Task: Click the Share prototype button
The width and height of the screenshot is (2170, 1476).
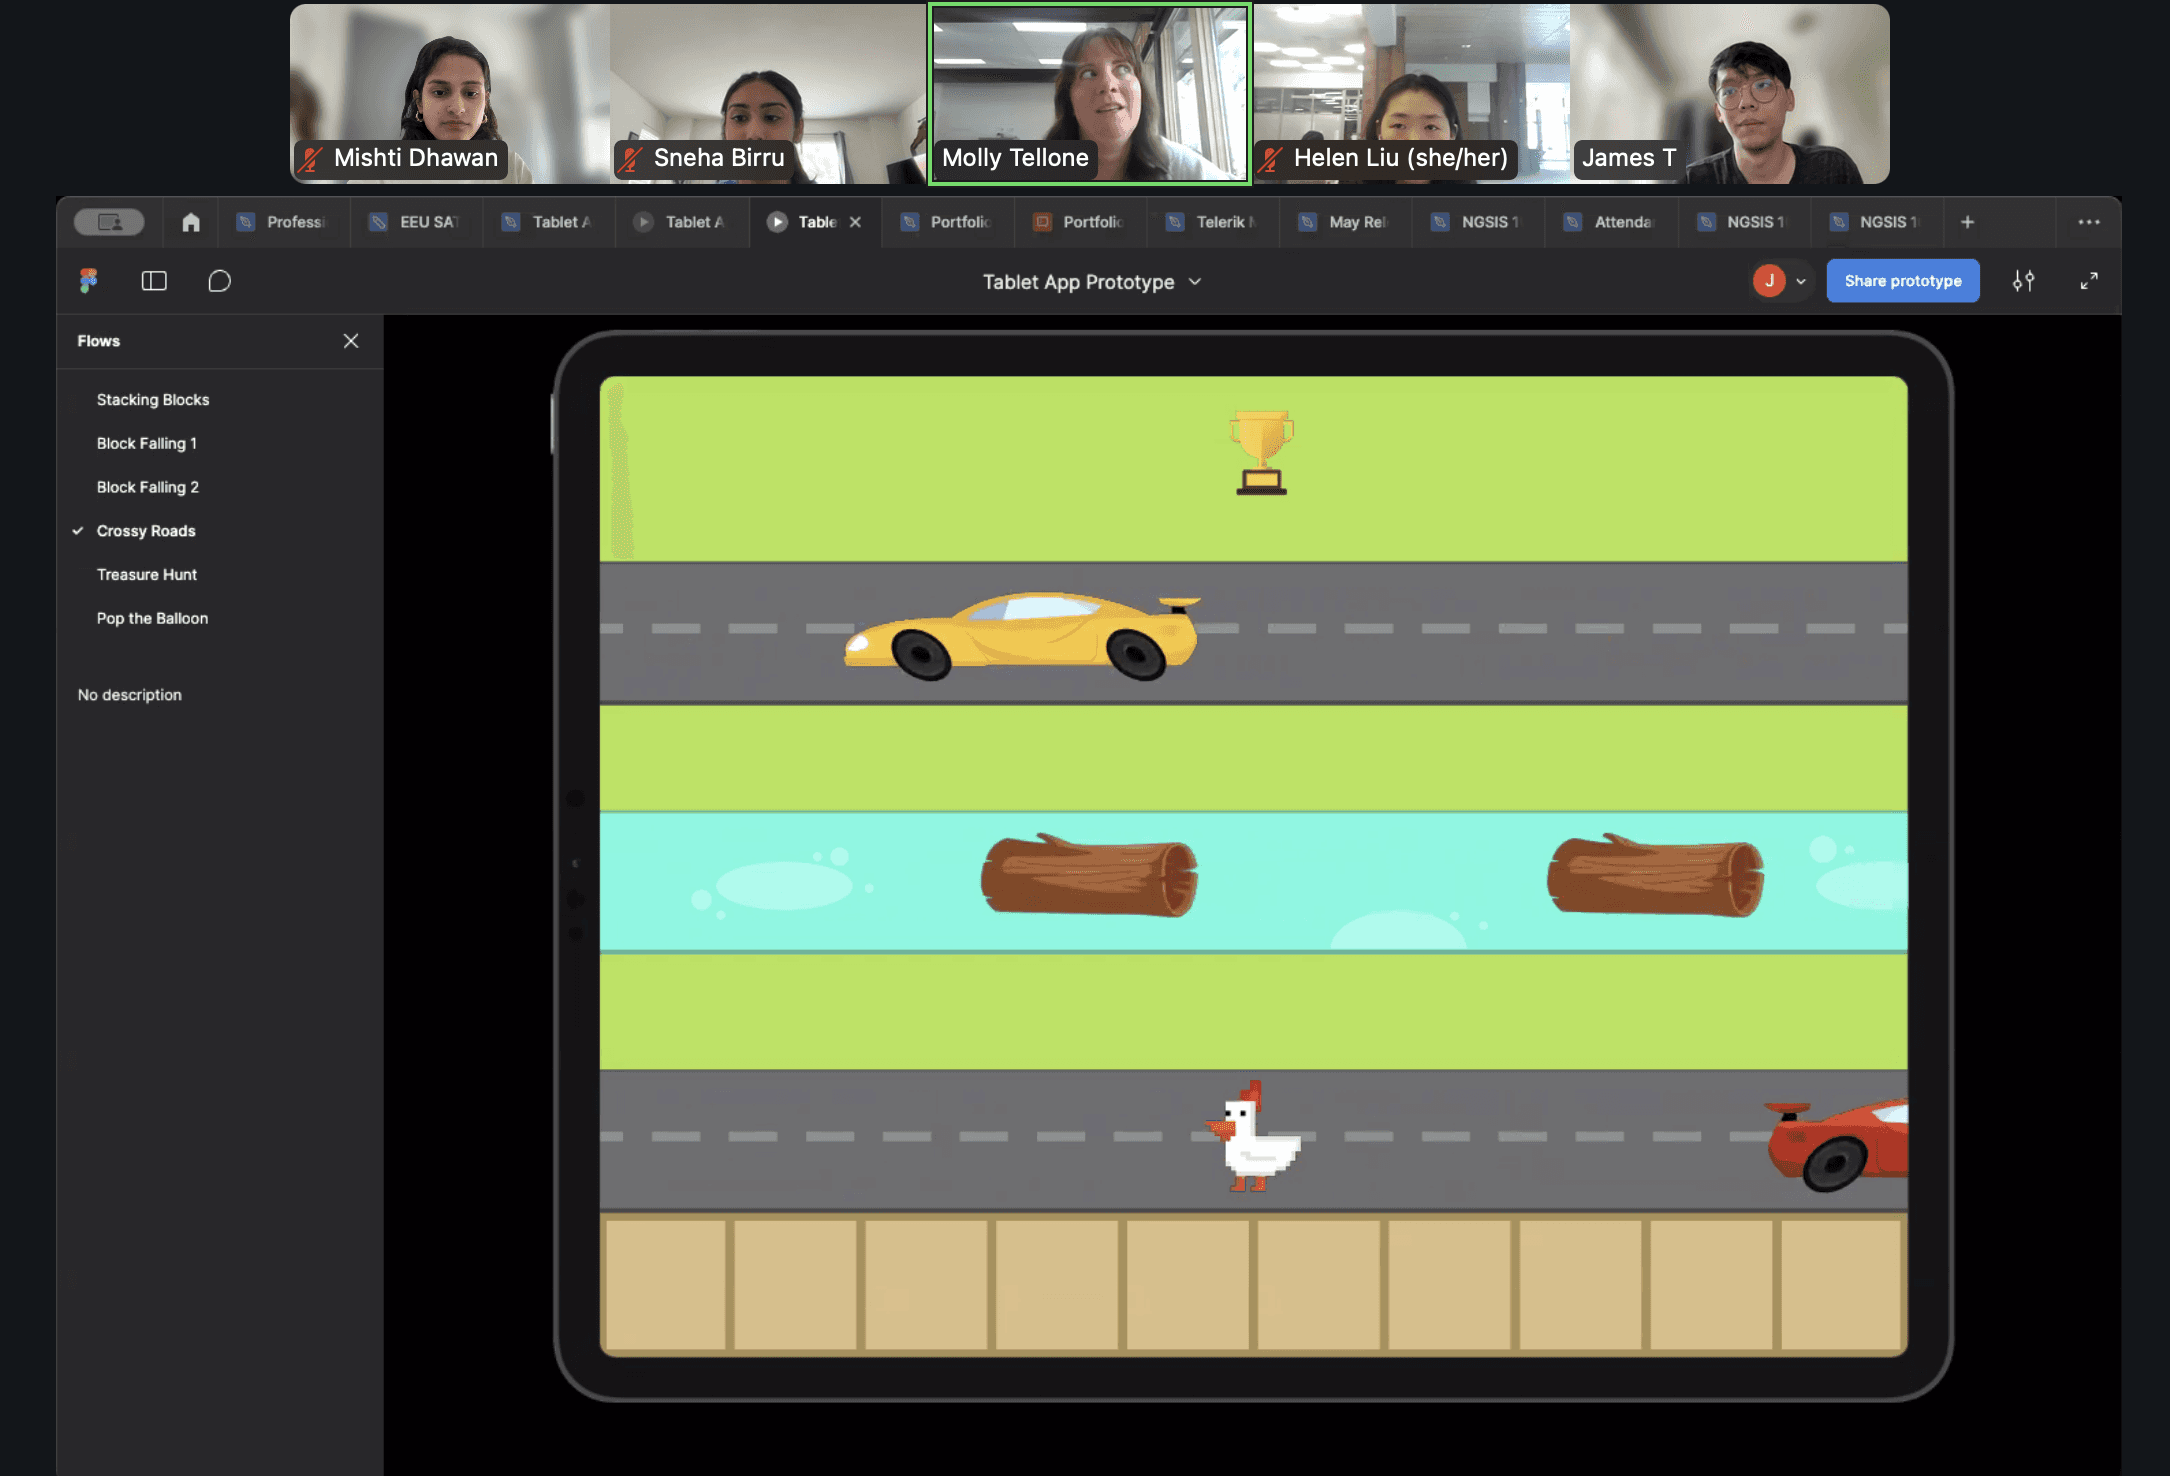Action: click(x=1902, y=281)
